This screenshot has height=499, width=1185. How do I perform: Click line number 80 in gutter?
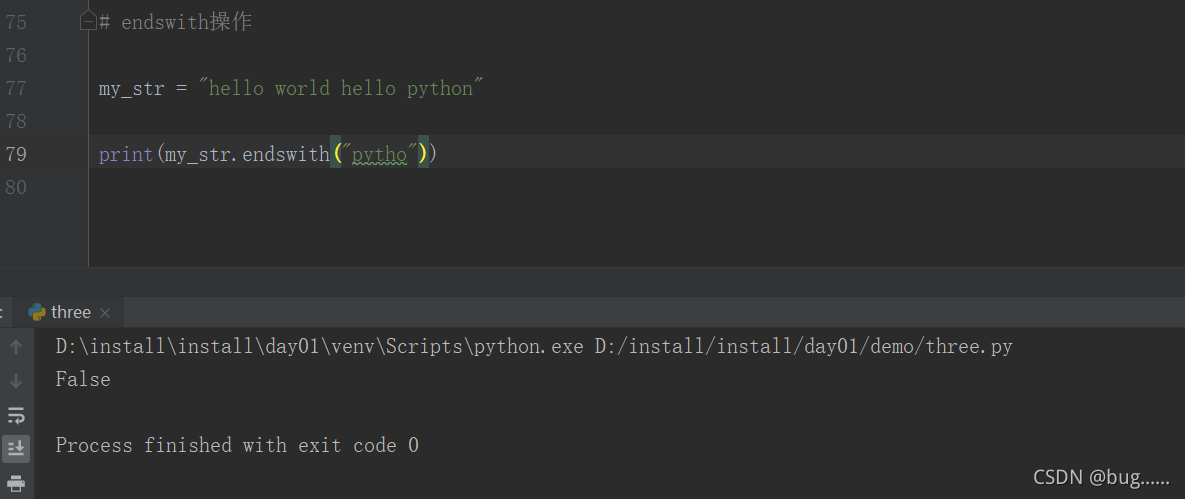pos(16,187)
